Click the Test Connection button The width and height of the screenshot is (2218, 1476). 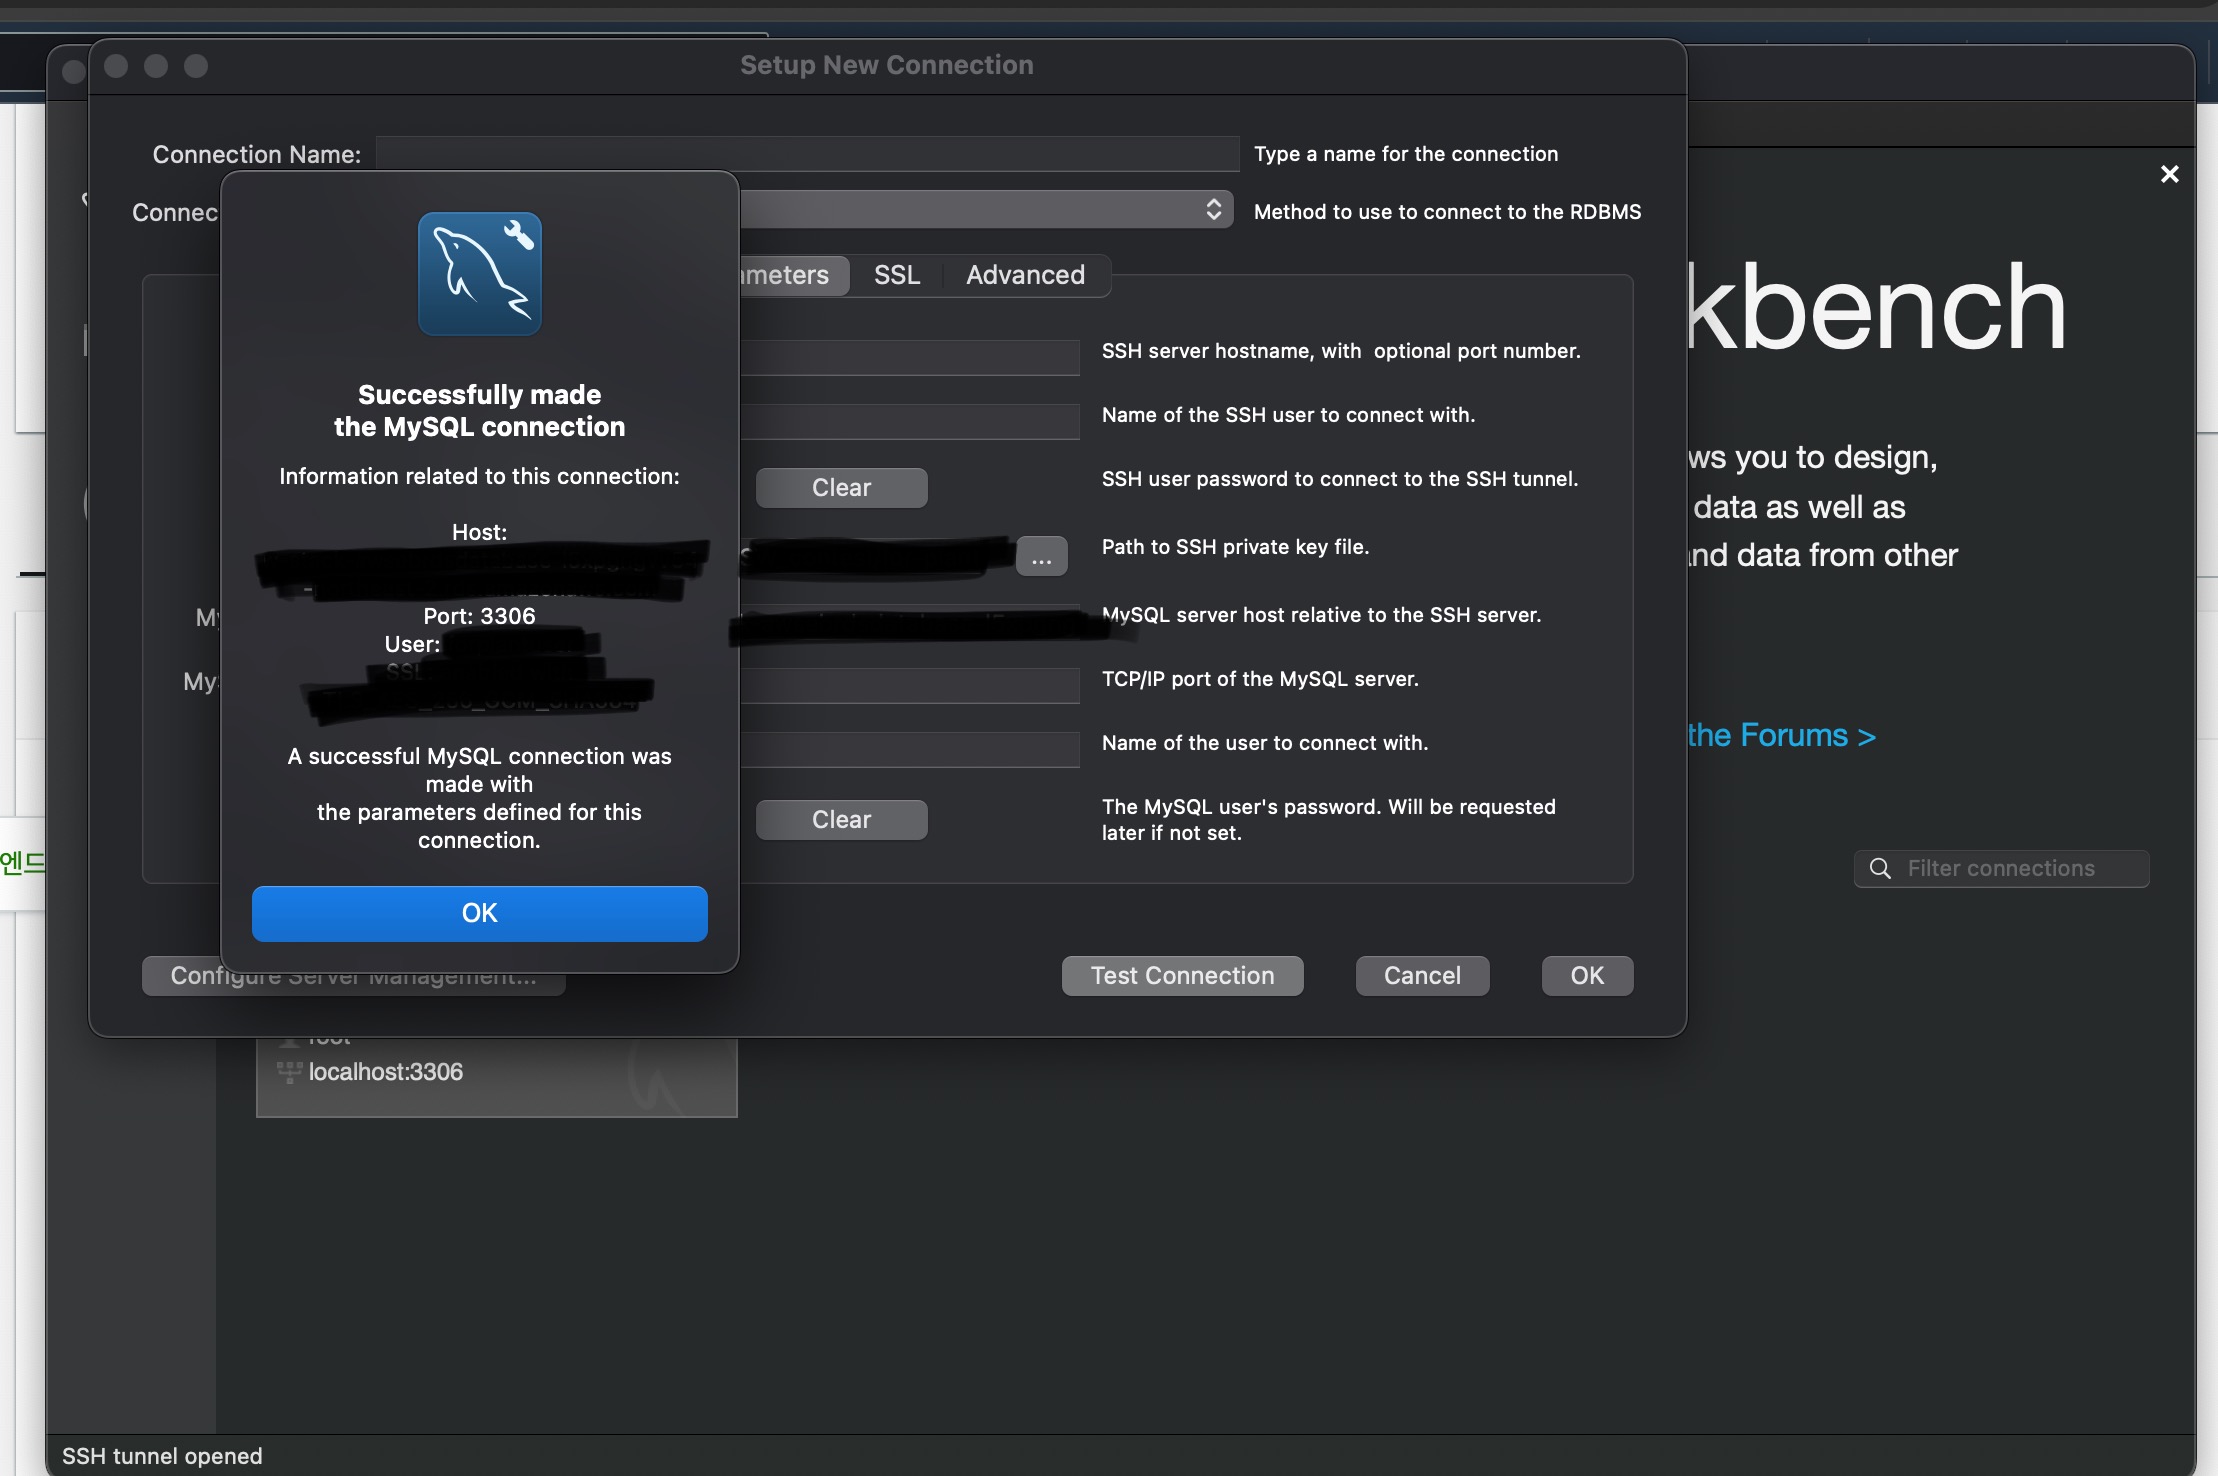[x=1182, y=976]
